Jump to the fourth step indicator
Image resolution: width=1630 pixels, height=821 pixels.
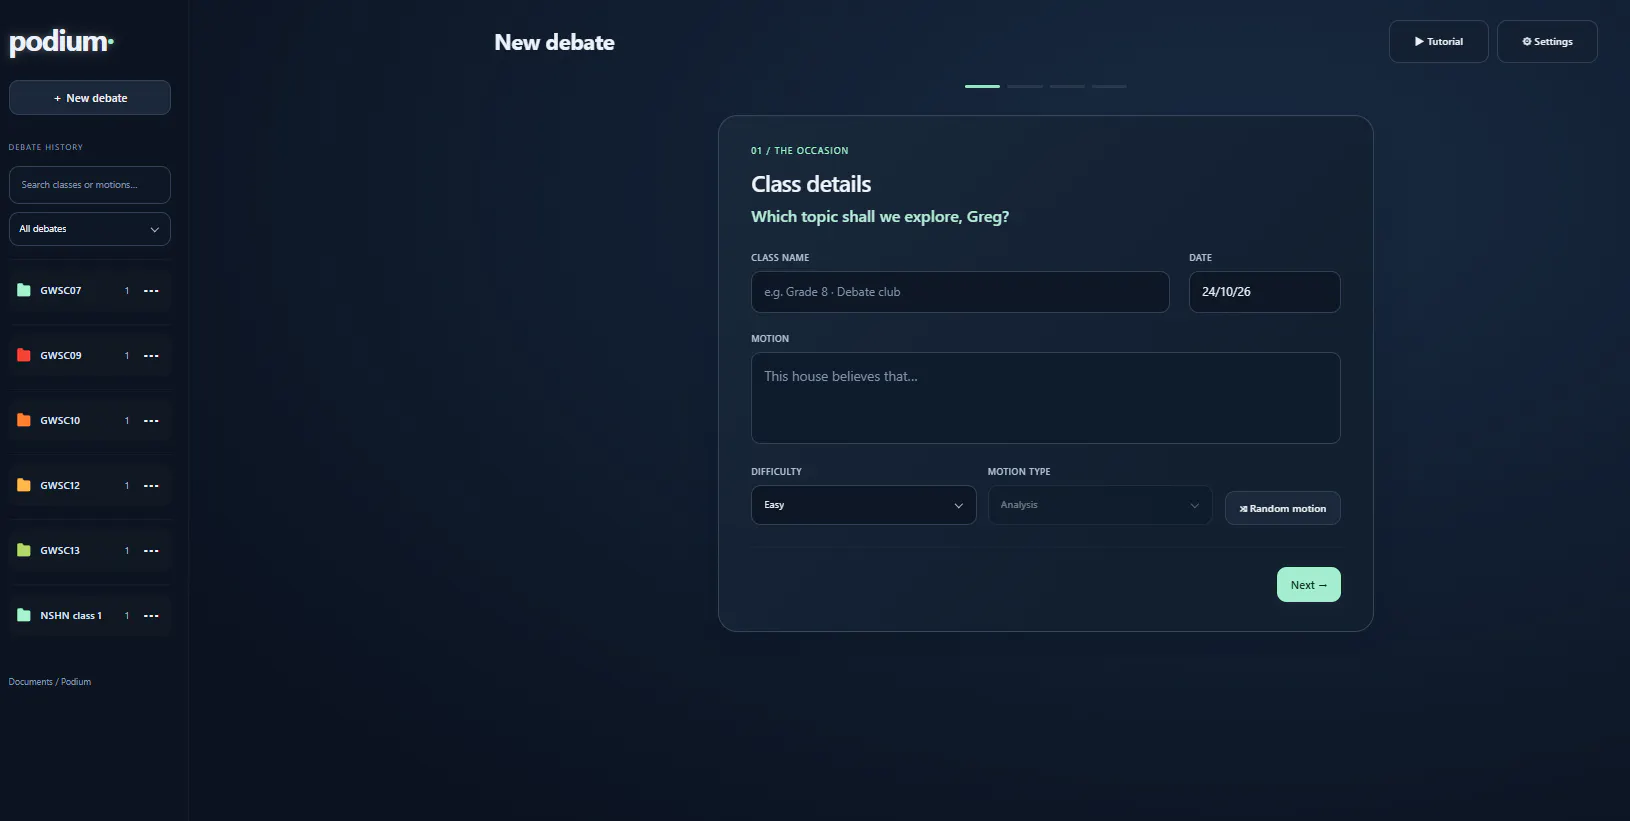point(1109,86)
